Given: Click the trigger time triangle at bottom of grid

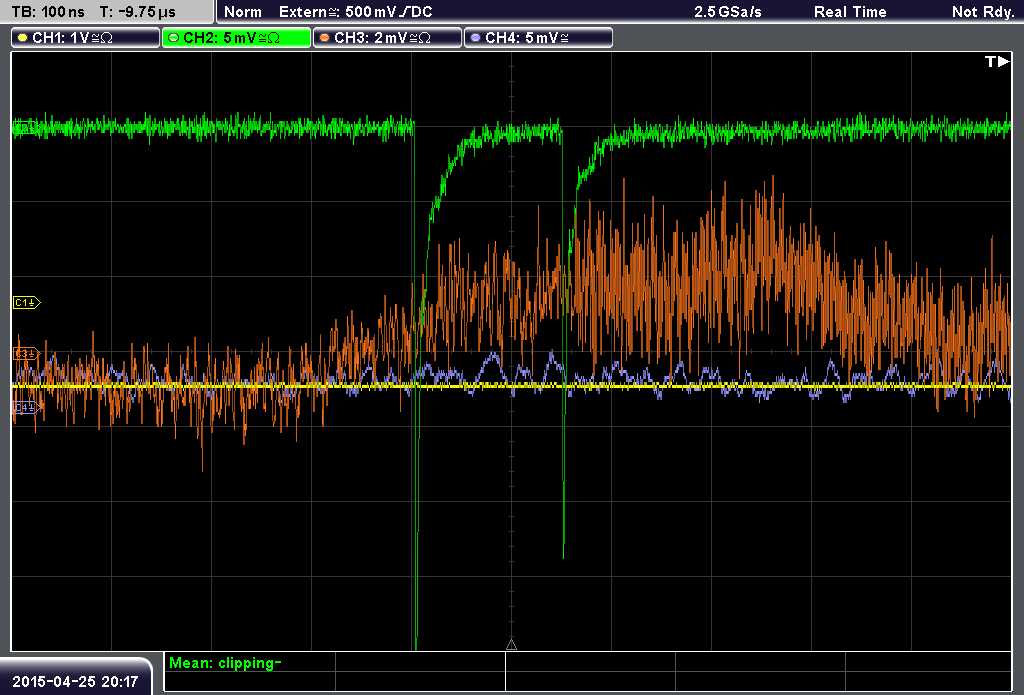Looking at the screenshot, I should click(511, 645).
